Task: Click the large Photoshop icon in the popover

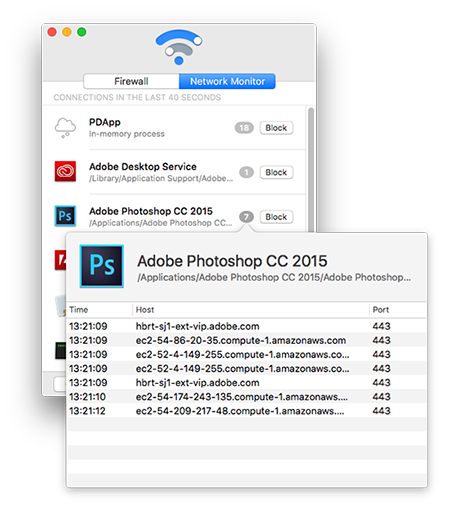Action: pyautogui.click(x=102, y=266)
